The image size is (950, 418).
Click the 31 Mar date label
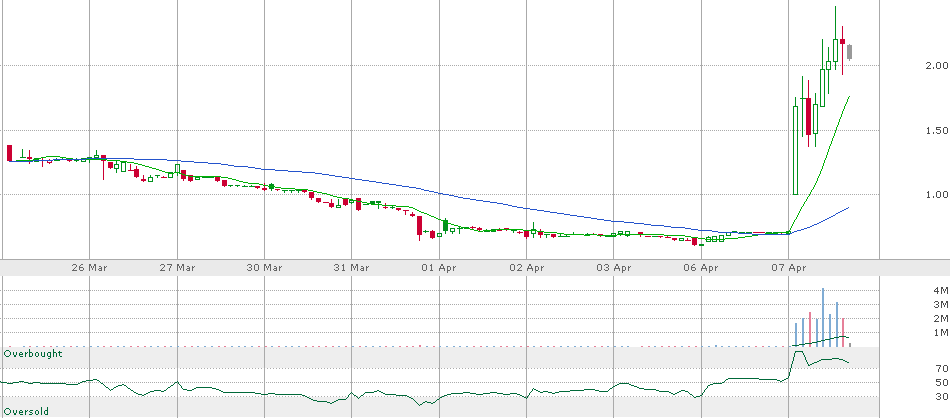click(x=352, y=268)
